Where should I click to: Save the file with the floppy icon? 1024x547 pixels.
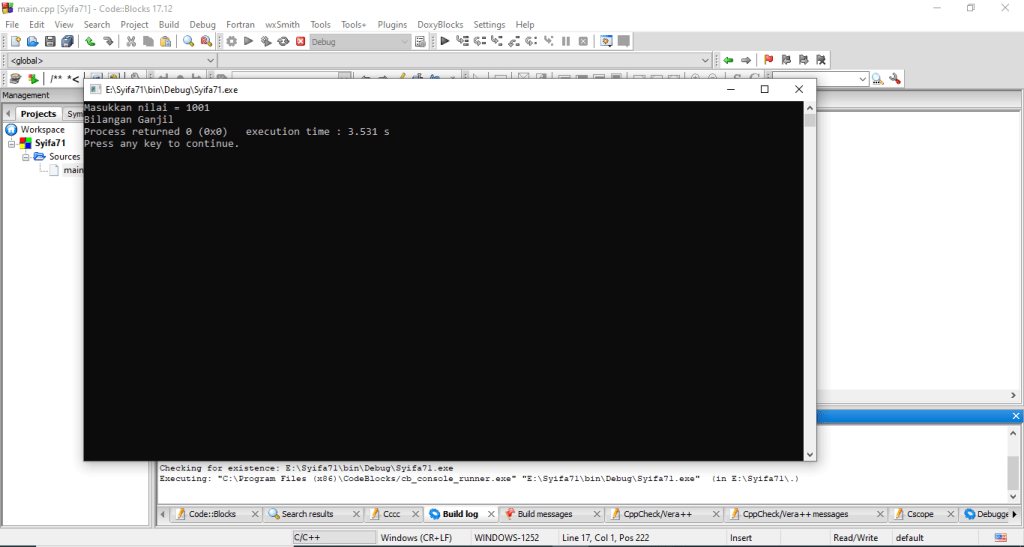50,41
